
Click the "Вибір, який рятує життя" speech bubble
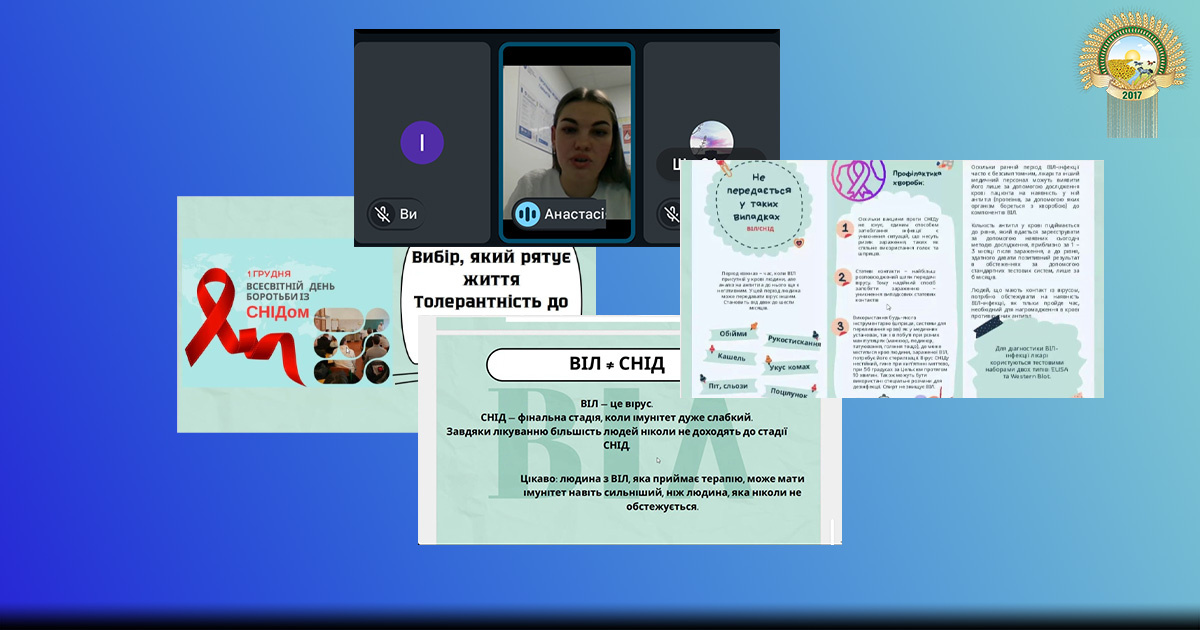click(x=491, y=305)
